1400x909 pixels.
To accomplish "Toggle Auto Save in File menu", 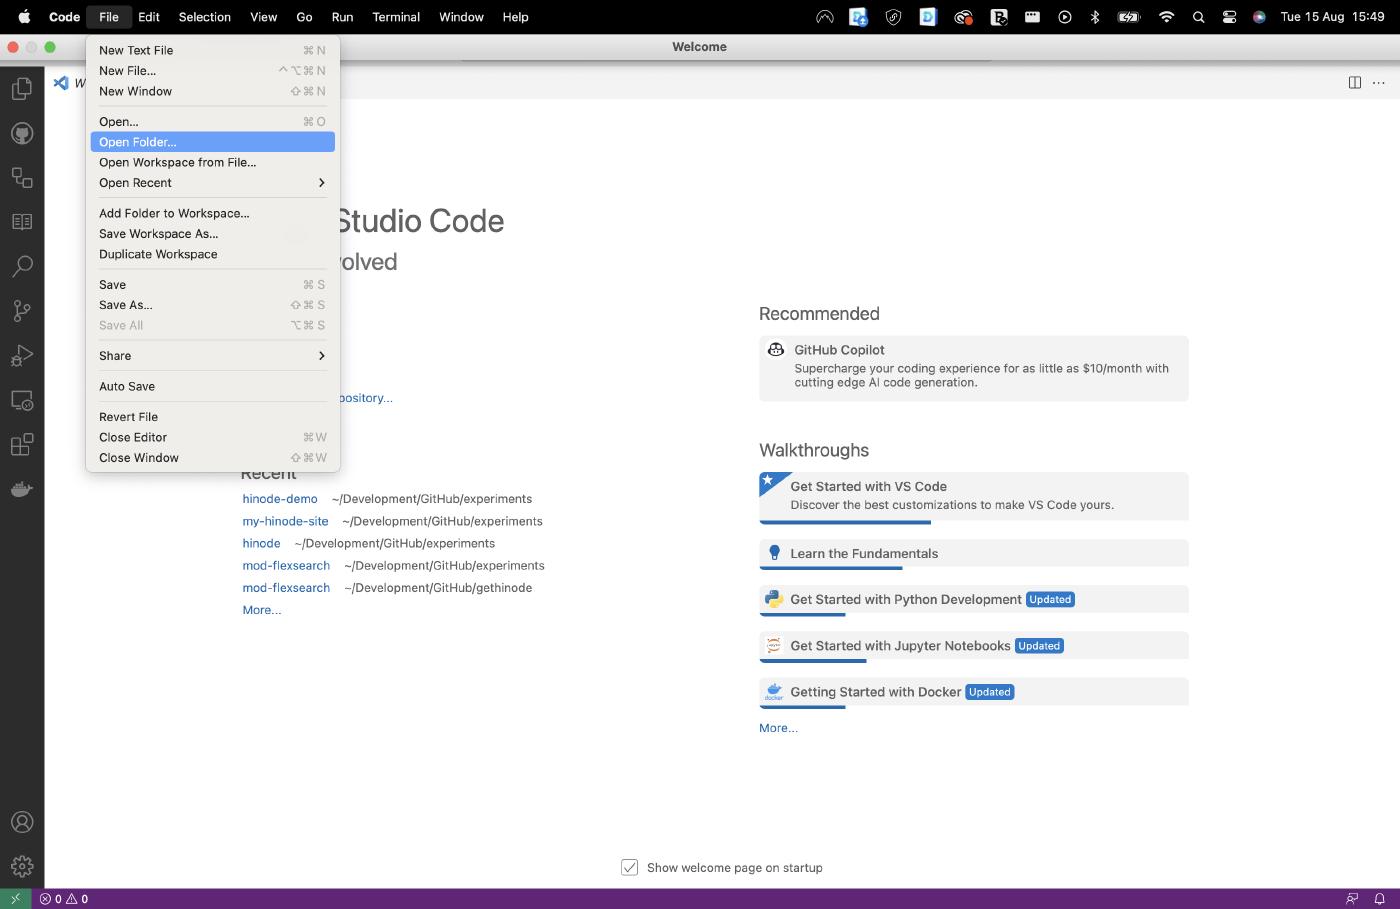I will point(127,386).
